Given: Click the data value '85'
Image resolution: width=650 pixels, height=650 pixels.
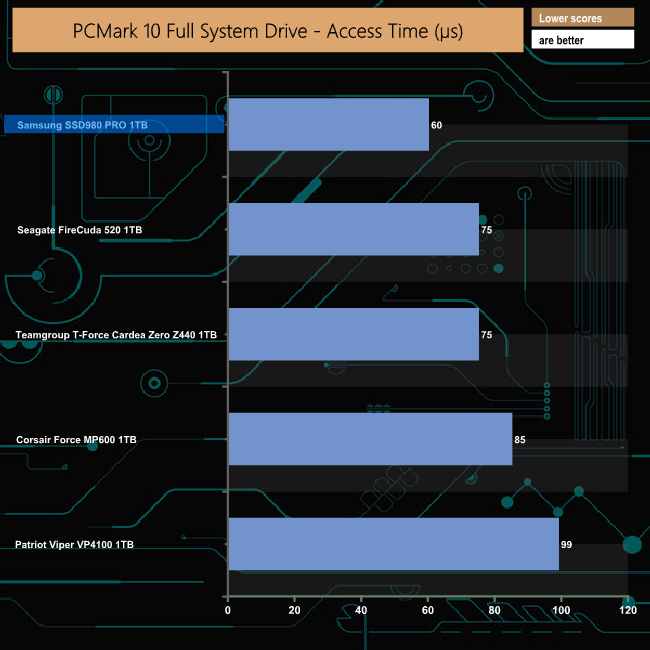Looking at the screenshot, I should click(520, 440).
